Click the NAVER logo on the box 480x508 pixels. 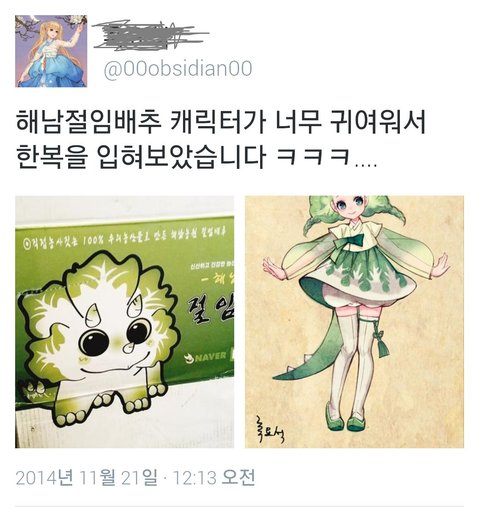(205, 357)
